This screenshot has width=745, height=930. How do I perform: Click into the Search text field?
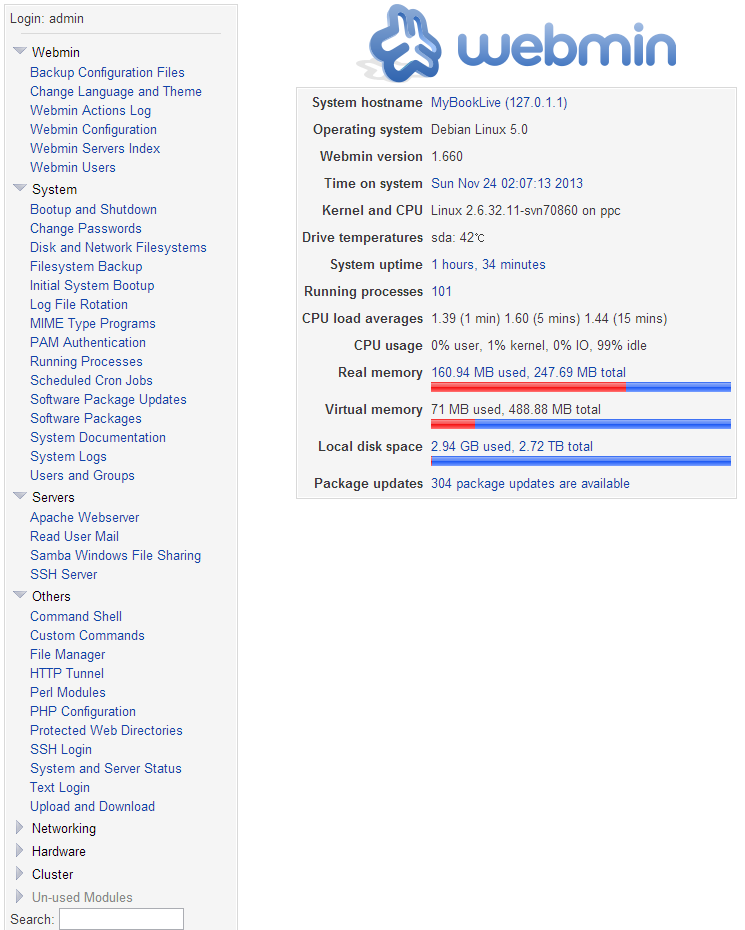click(x=121, y=919)
